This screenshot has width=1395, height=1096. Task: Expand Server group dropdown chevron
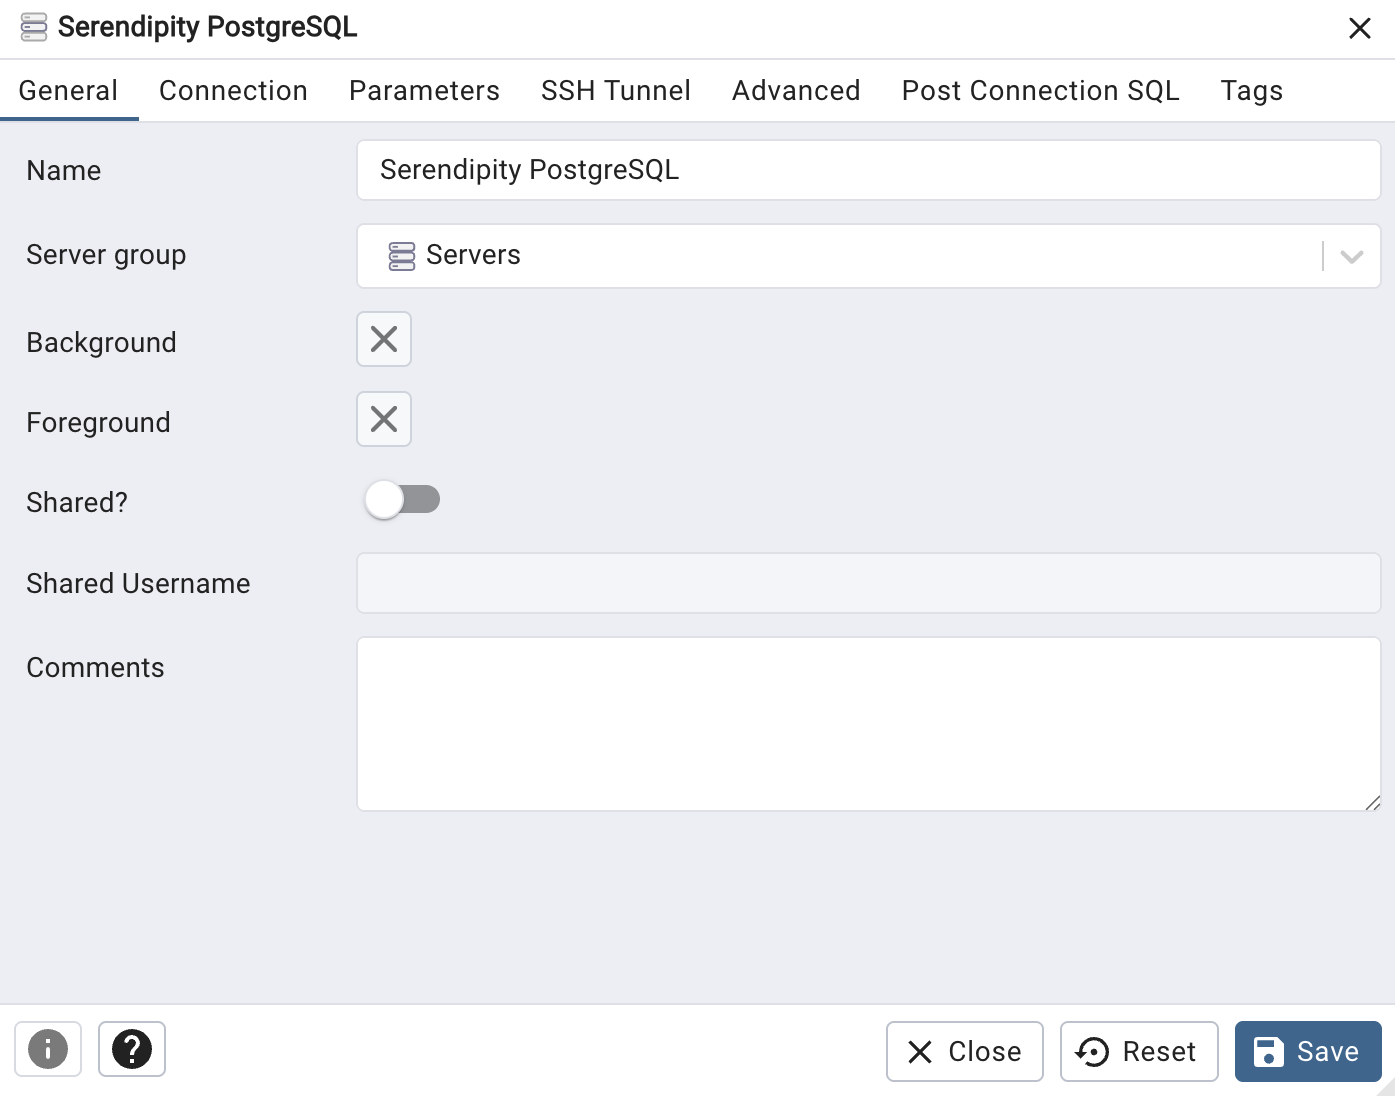(1352, 256)
